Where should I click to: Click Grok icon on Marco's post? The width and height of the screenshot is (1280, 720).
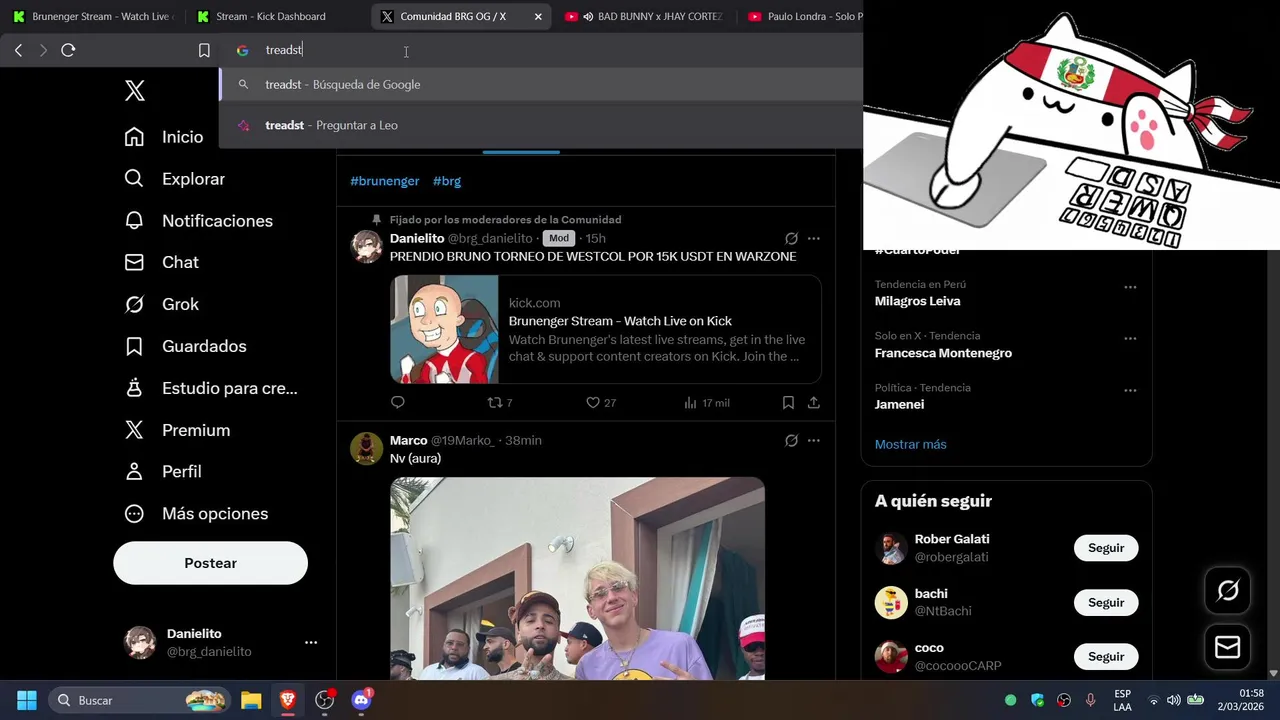(791, 440)
